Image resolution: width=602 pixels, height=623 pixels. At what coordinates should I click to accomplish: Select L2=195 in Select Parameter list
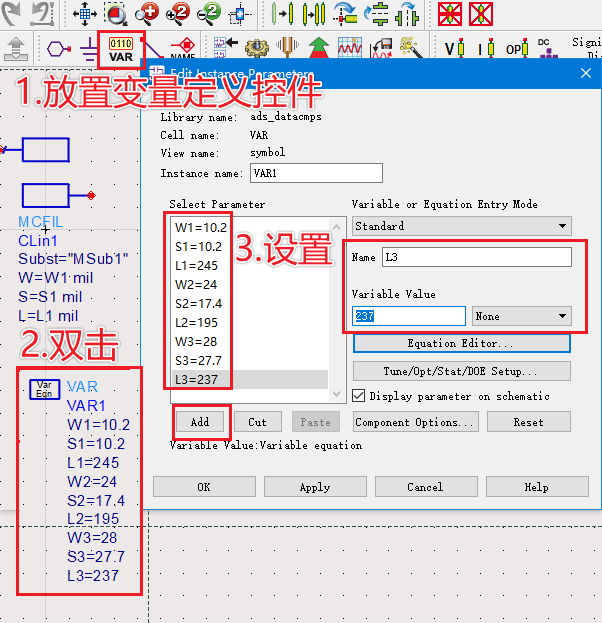250,323
